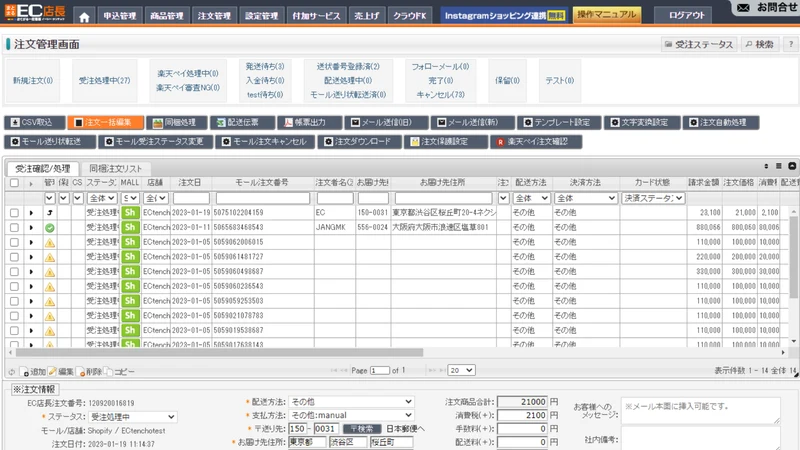This screenshot has height=450, width=800.
Task: Check the row for order 5059060498687
Action: point(14,272)
